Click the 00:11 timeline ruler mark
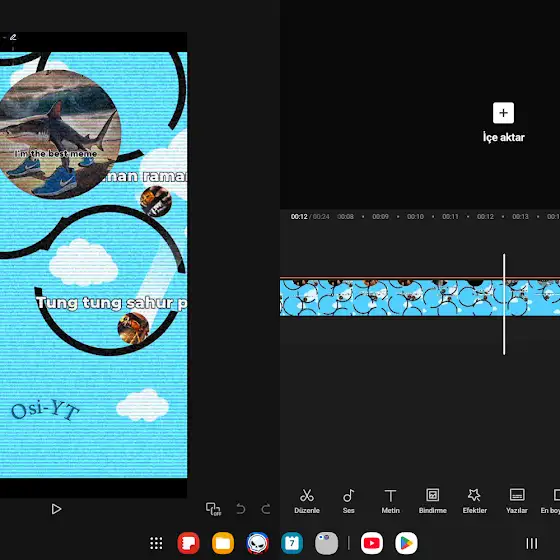This screenshot has width=560, height=560. coord(450,216)
